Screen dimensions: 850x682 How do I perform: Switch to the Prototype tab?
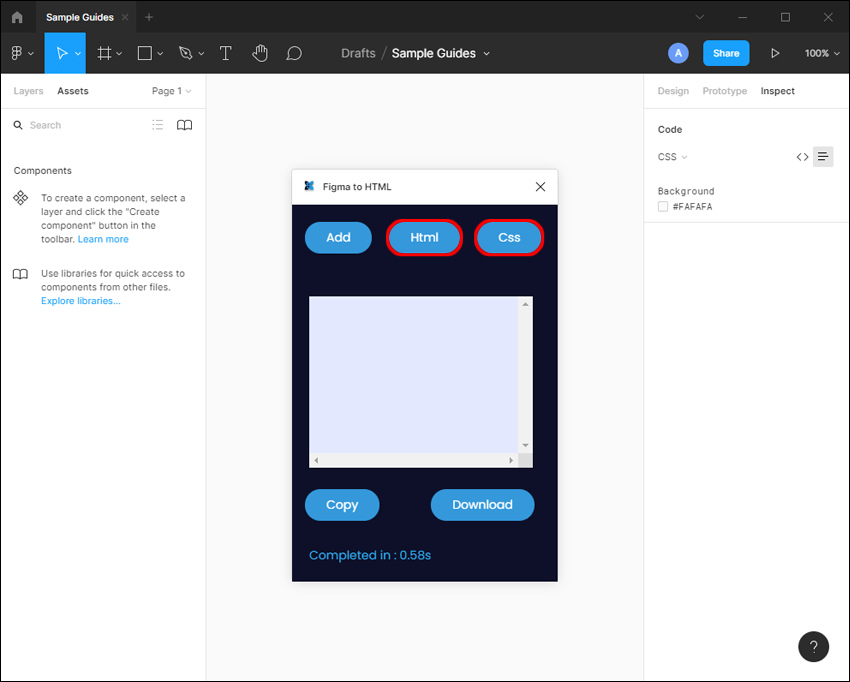coord(724,90)
